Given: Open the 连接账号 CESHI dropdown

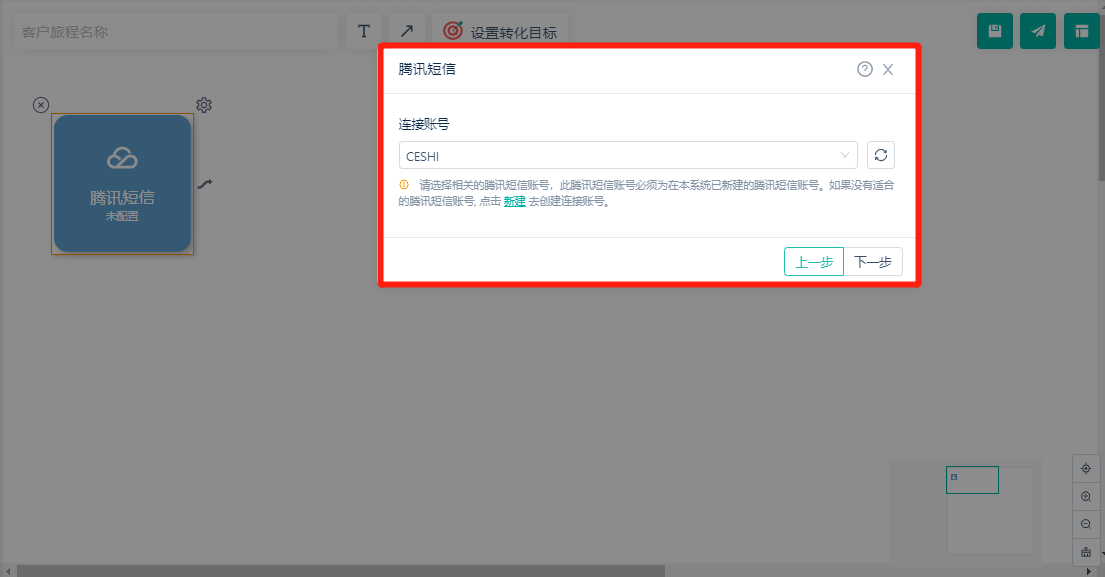Looking at the screenshot, I should [x=628, y=155].
